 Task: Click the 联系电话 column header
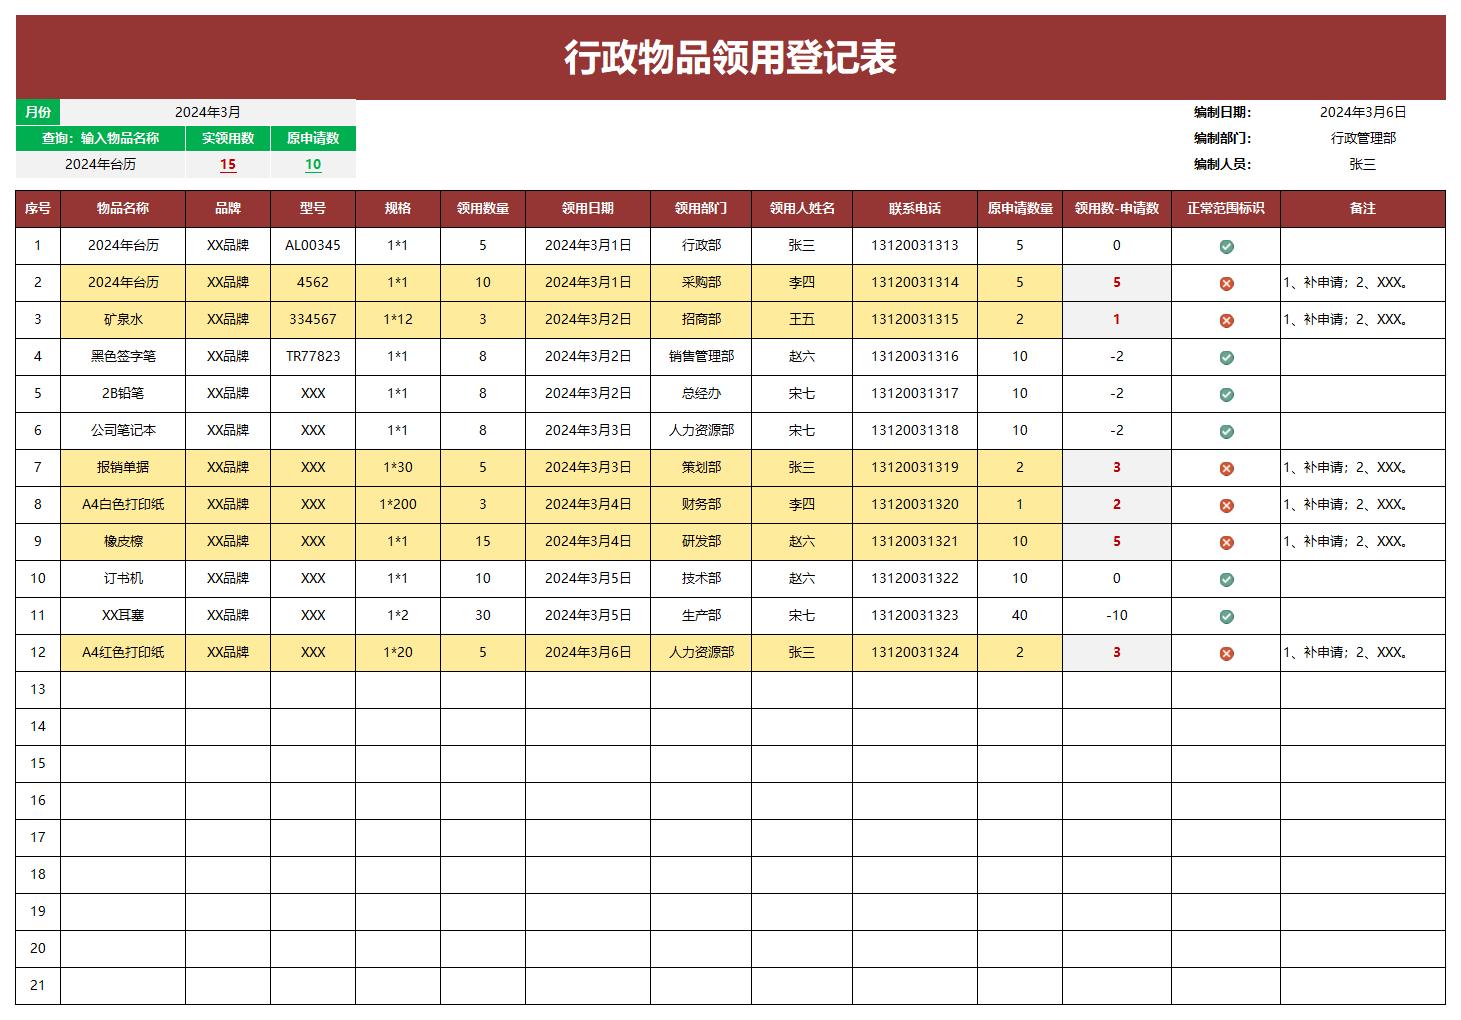click(x=915, y=208)
